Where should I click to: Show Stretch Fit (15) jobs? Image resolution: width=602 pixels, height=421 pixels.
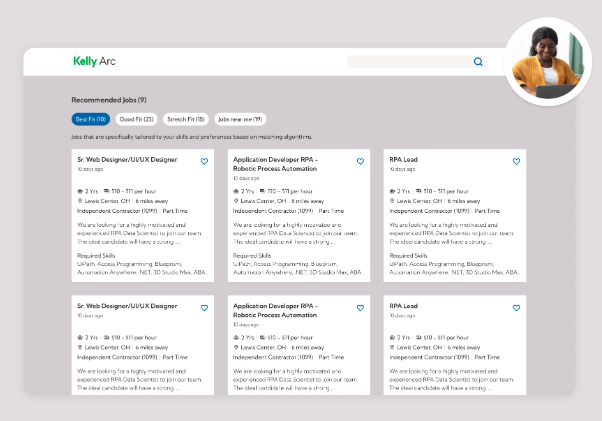(x=185, y=119)
